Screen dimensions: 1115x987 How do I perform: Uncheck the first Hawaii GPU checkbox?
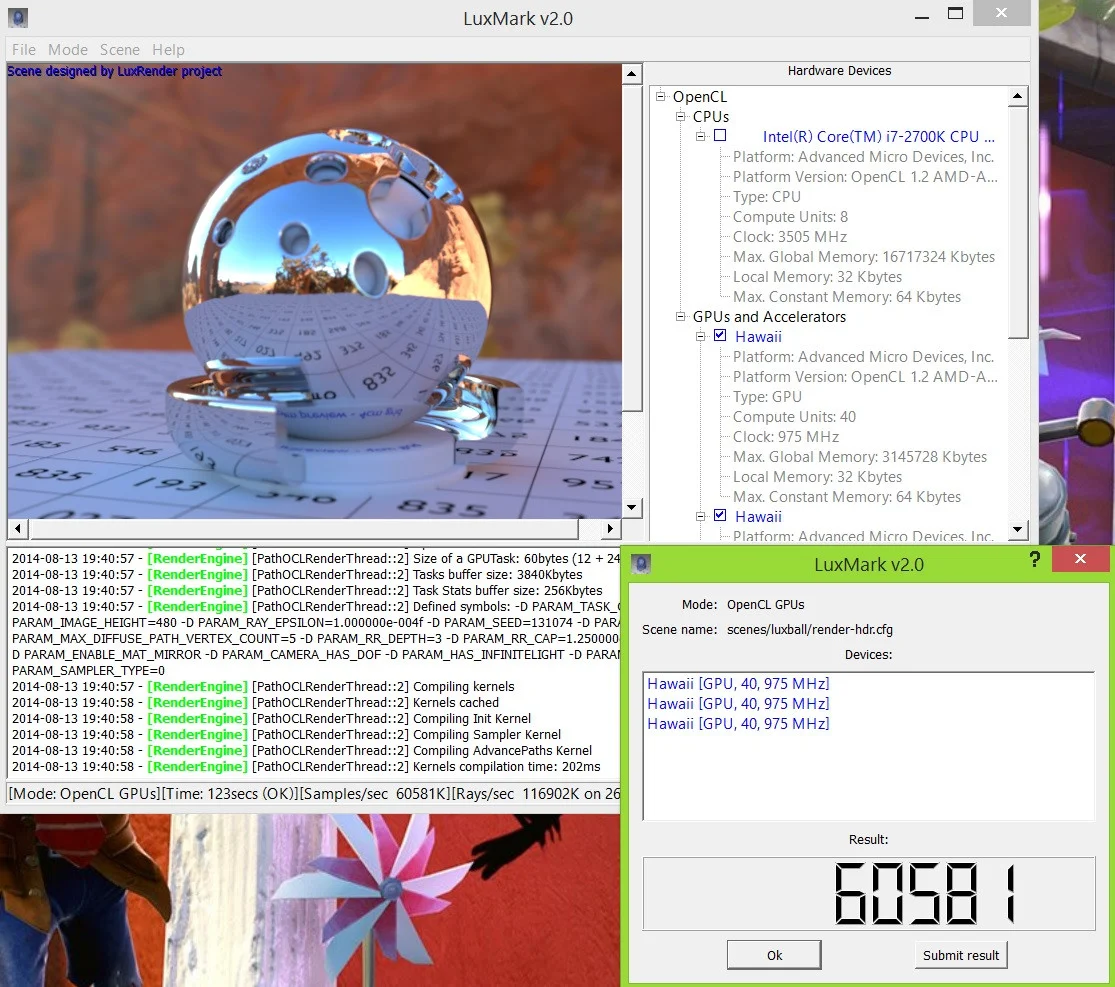pos(720,335)
